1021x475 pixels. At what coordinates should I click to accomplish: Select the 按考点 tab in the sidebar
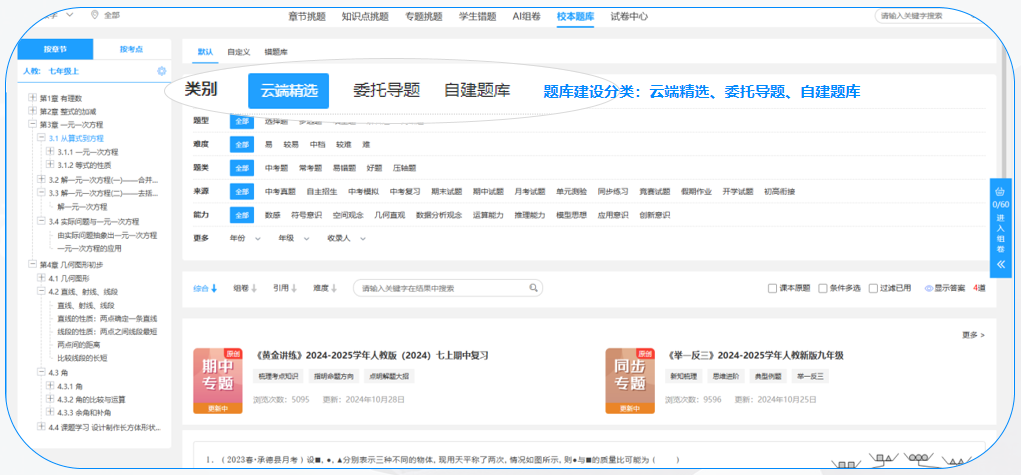[x=132, y=50]
